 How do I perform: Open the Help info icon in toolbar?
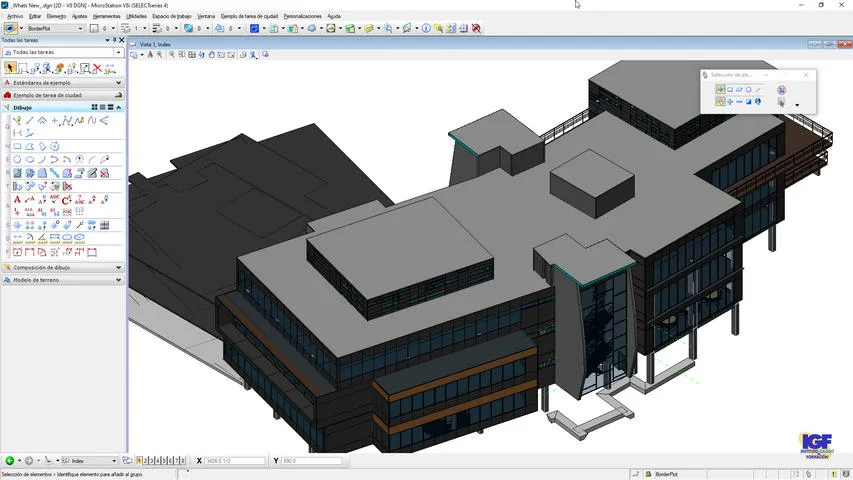pos(426,28)
